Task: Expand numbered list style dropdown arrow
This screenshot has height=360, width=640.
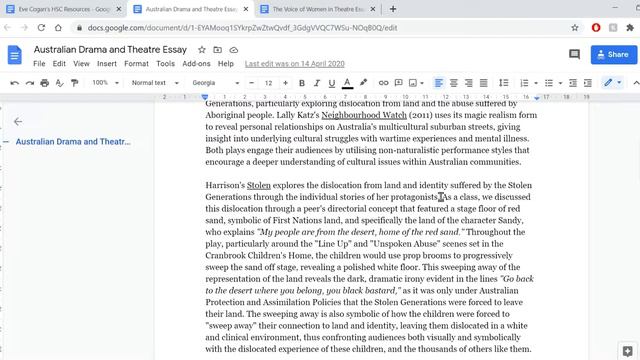Action: 536,83
